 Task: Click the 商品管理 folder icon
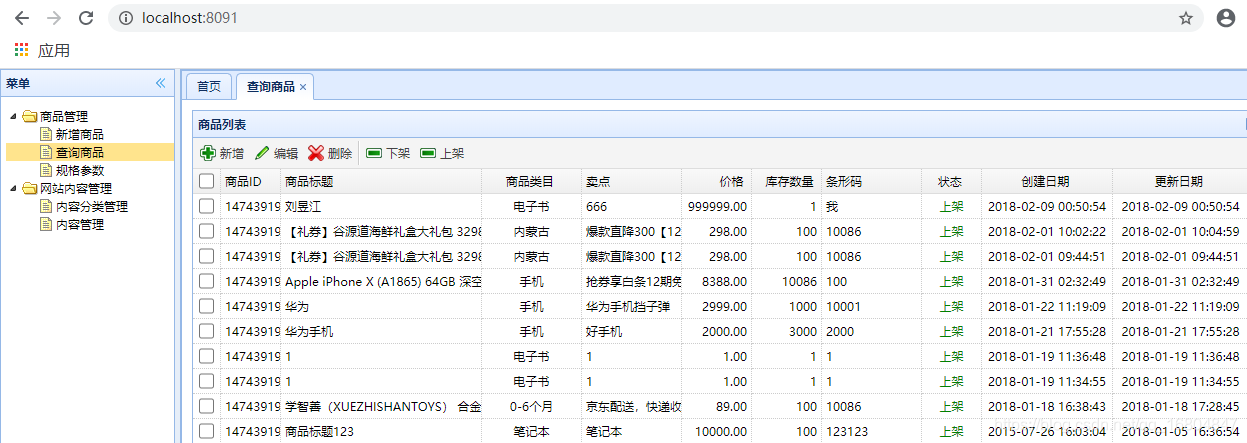pyautogui.click(x=30, y=116)
